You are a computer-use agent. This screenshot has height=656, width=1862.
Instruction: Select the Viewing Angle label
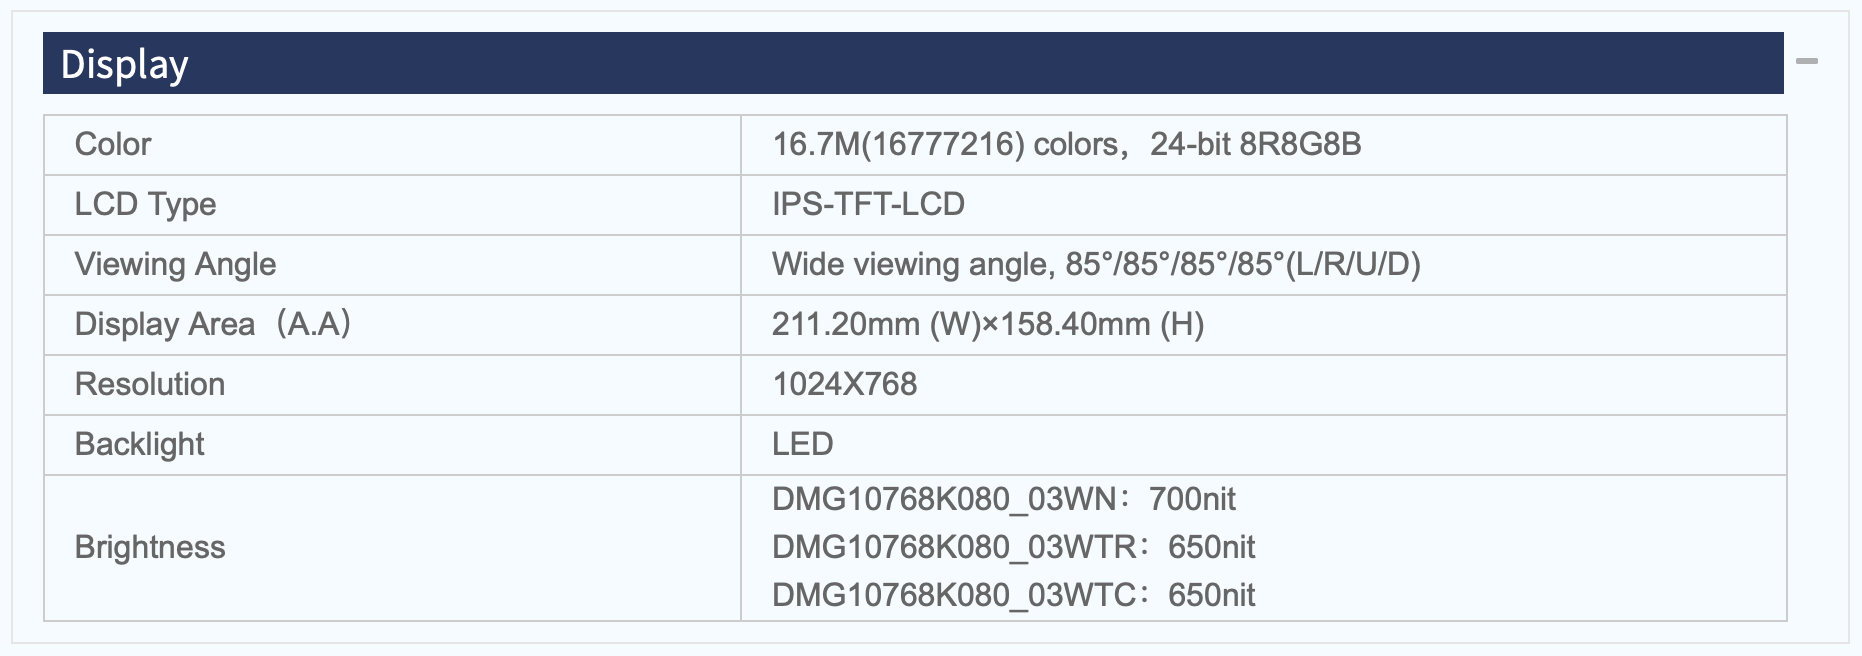pos(175,264)
